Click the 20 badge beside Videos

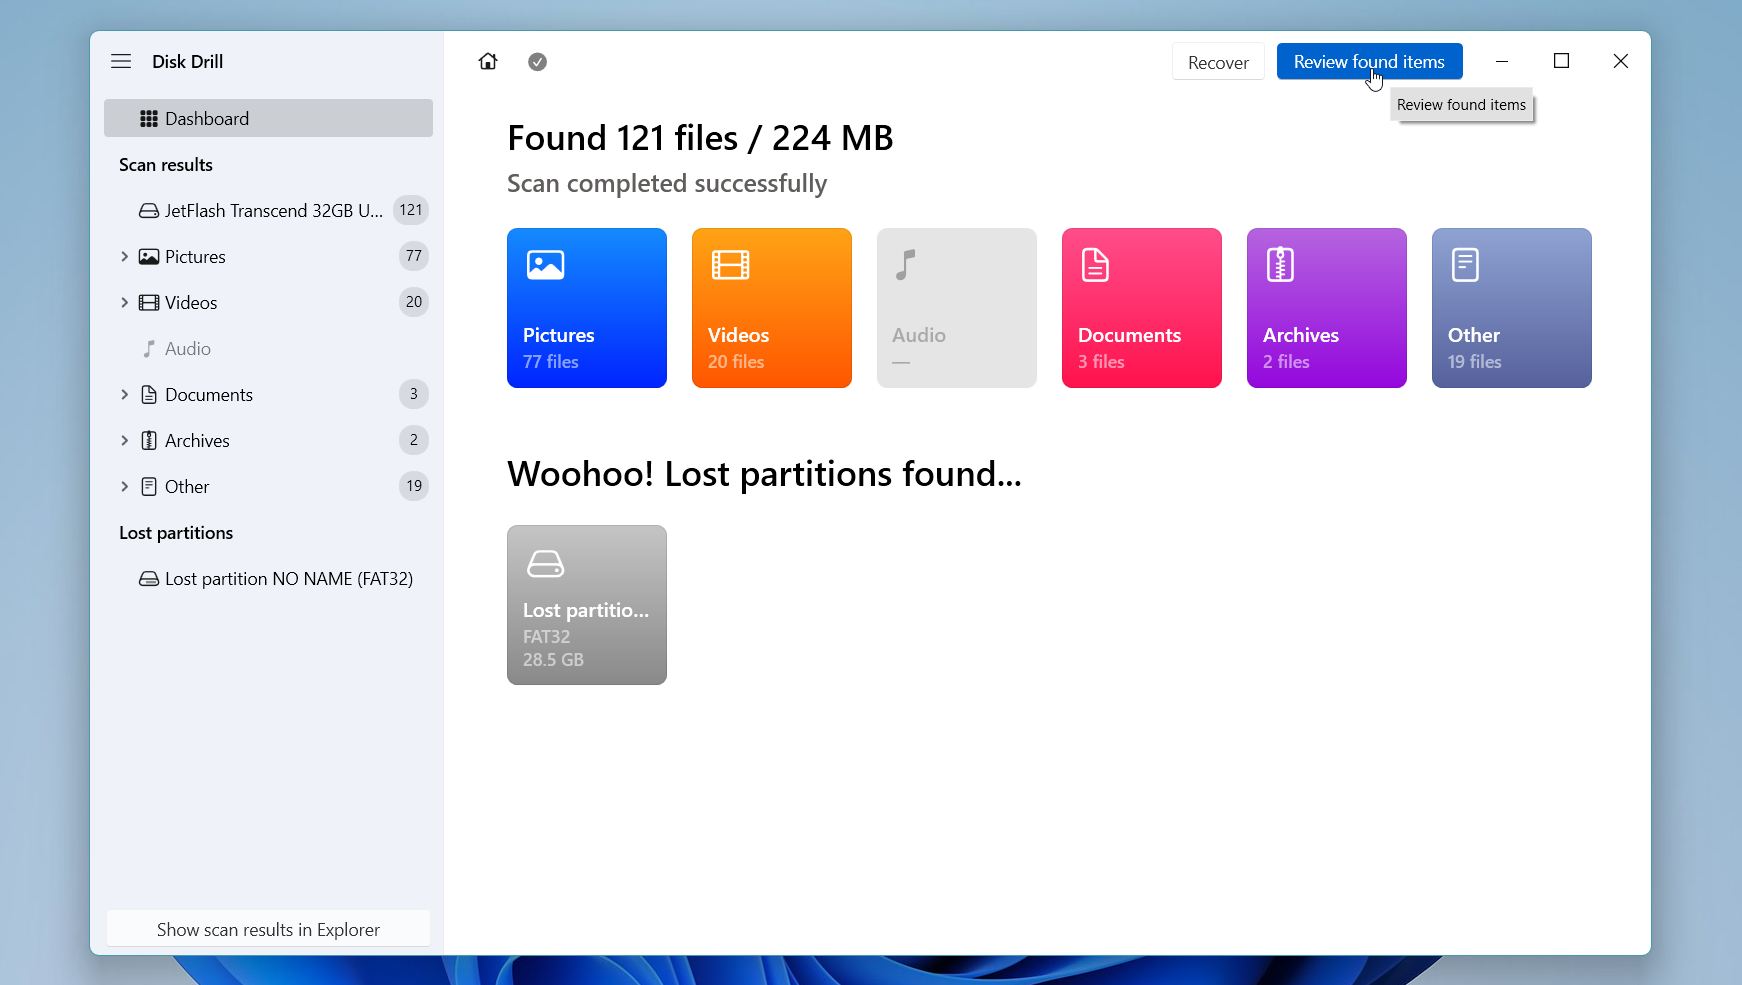click(414, 302)
